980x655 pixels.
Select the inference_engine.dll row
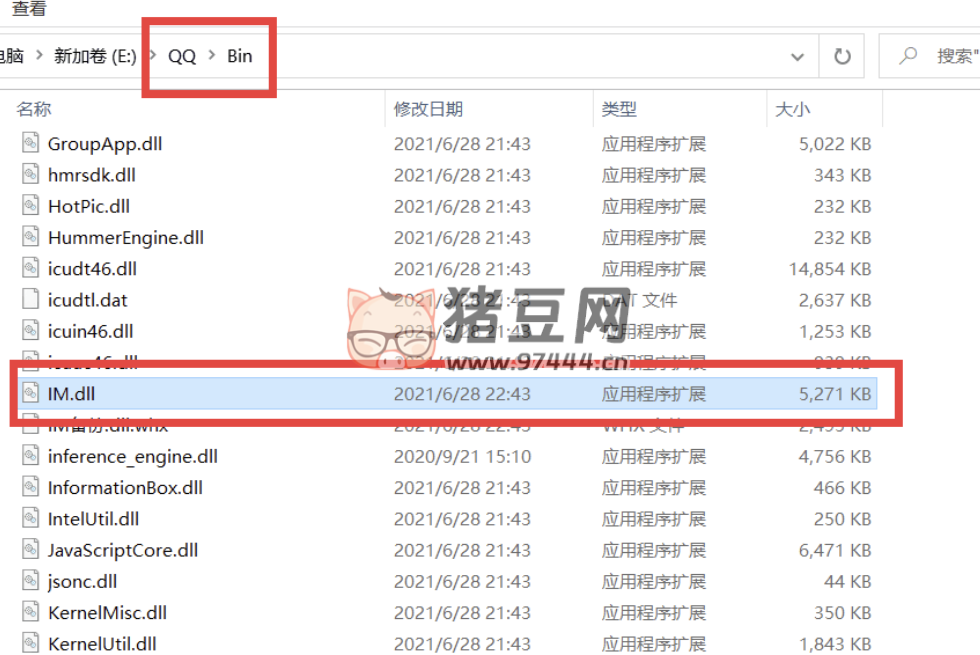point(447,456)
